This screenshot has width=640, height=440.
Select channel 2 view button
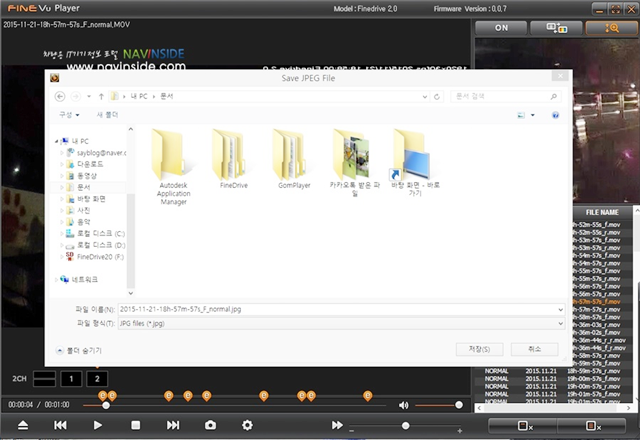pyautogui.click(x=97, y=379)
